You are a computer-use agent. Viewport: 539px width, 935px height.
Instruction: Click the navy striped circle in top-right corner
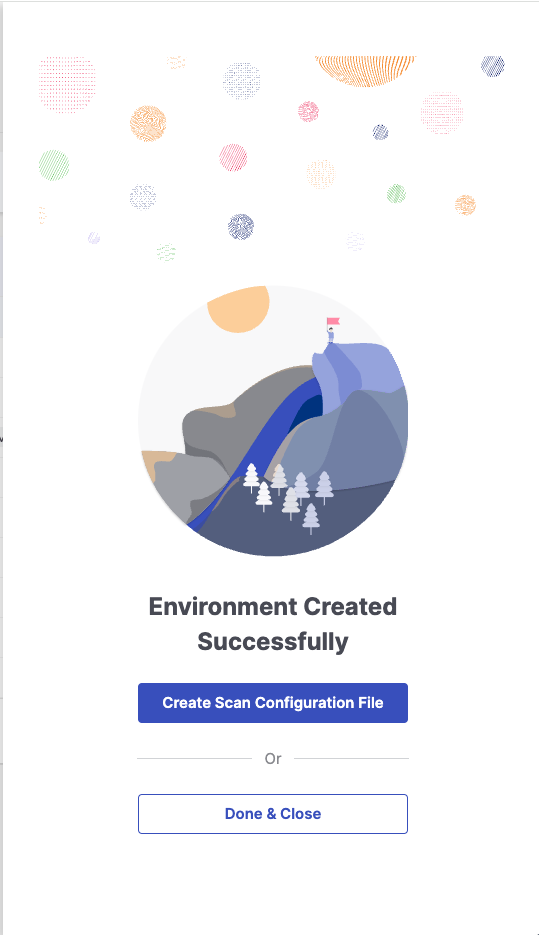tap(493, 66)
